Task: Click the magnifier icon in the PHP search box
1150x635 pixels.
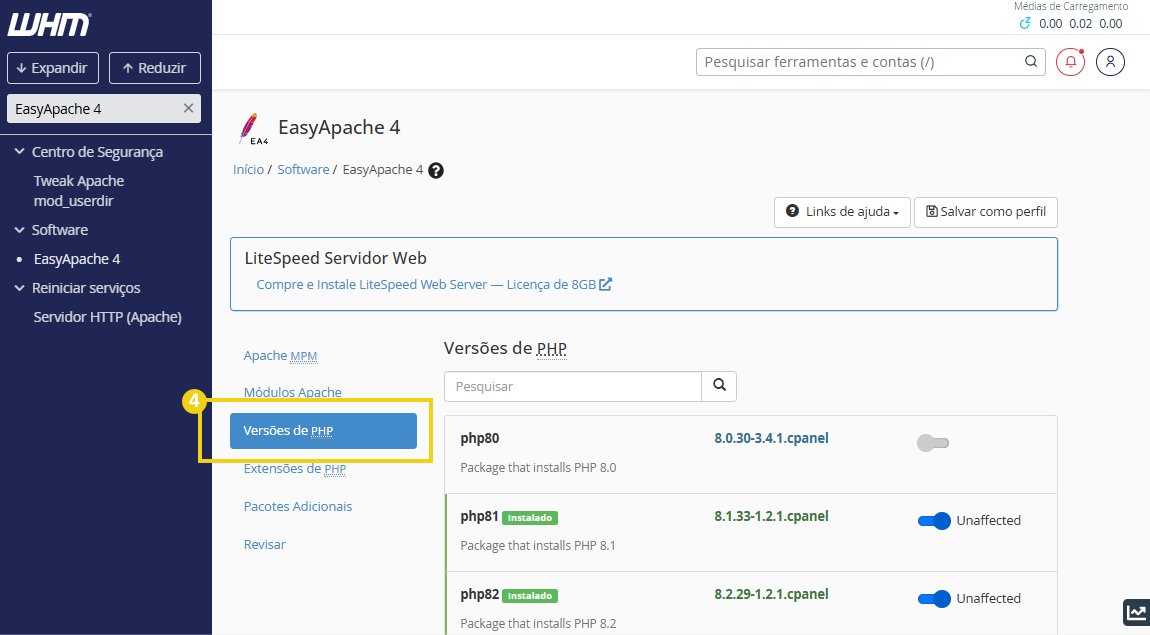Action: (x=718, y=386)
